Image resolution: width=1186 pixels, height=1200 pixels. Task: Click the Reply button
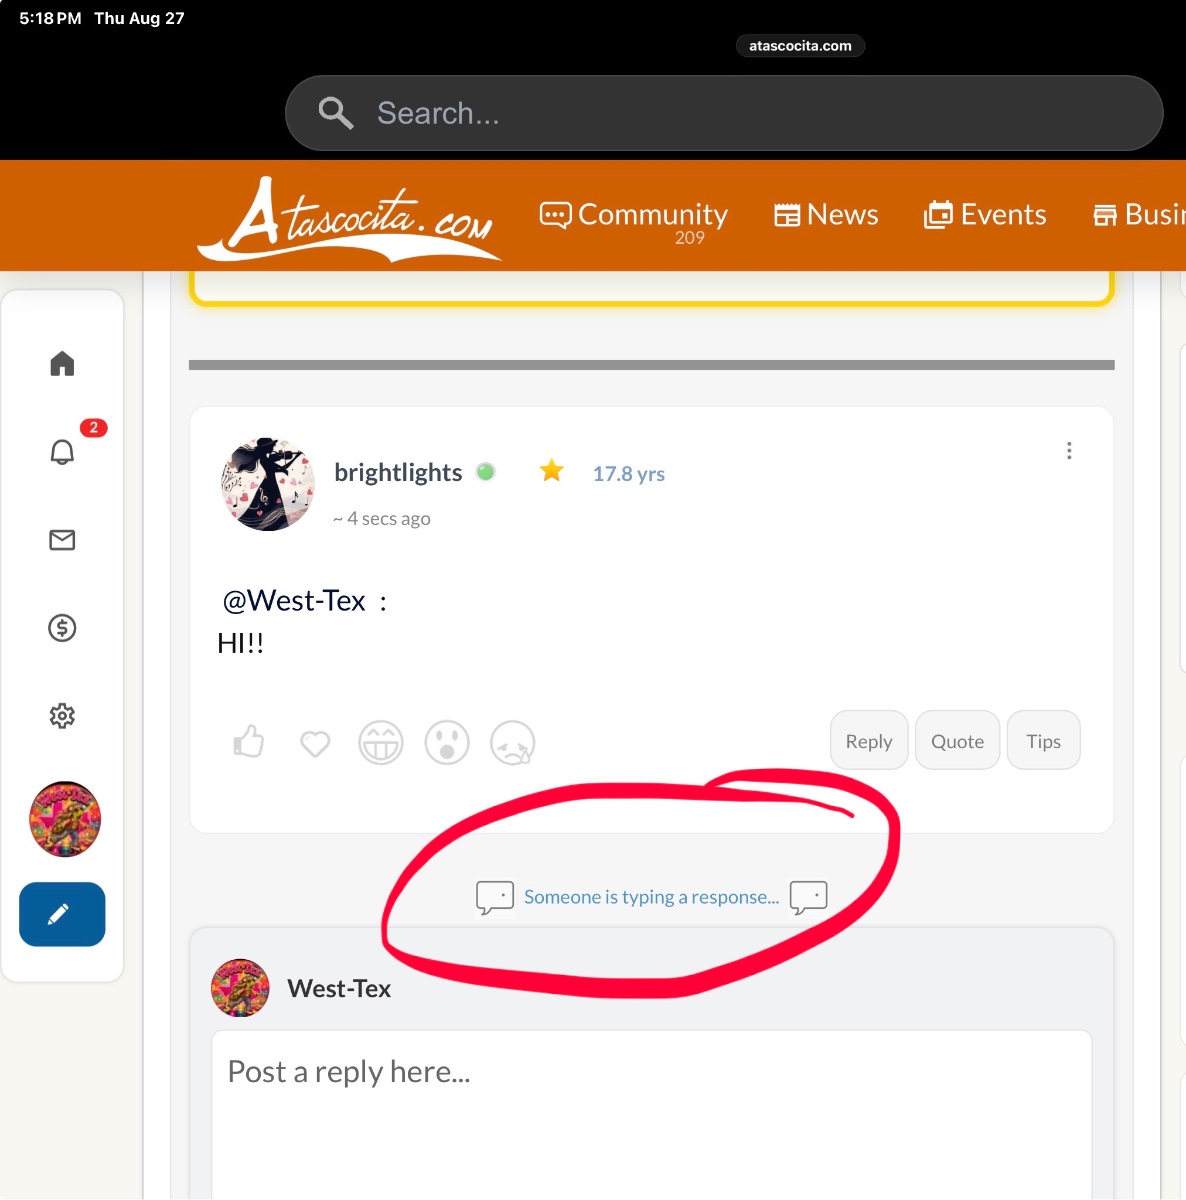[869, 740]
